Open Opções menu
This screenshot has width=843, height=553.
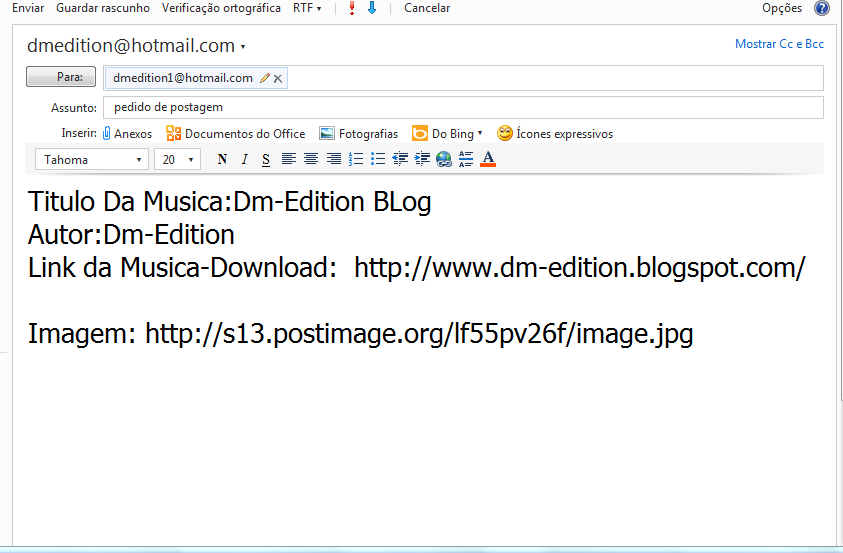point(782,8)
